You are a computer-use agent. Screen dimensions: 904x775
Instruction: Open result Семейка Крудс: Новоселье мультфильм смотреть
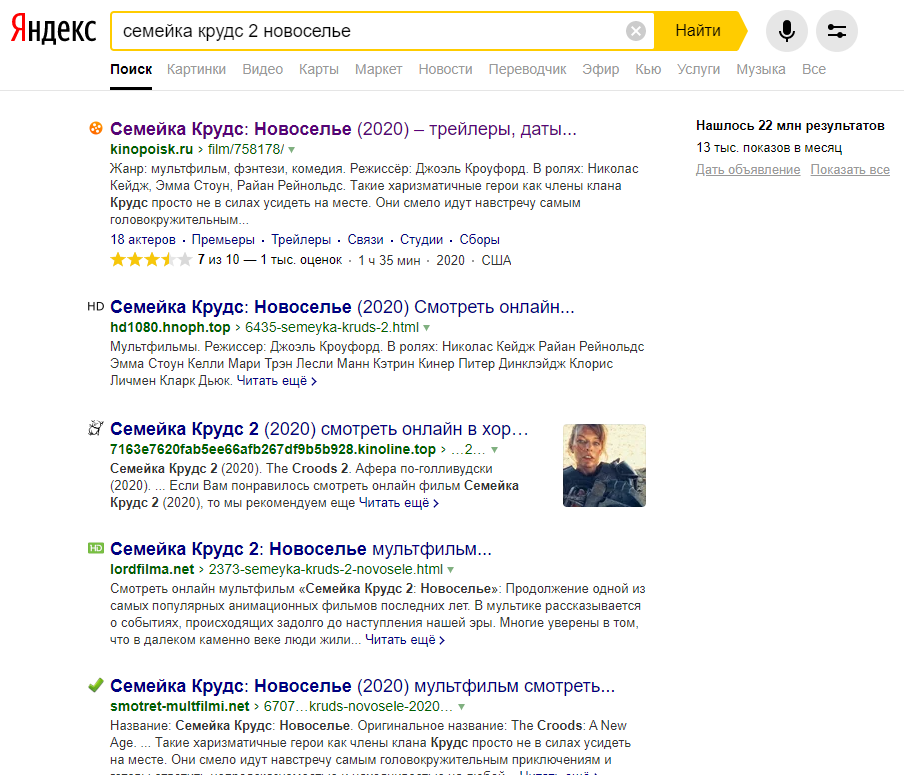[363, 686]
